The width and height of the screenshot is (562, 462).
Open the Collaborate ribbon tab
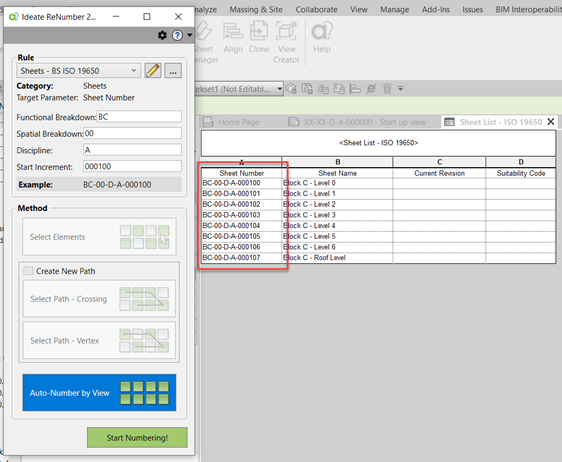click(316, 10)
